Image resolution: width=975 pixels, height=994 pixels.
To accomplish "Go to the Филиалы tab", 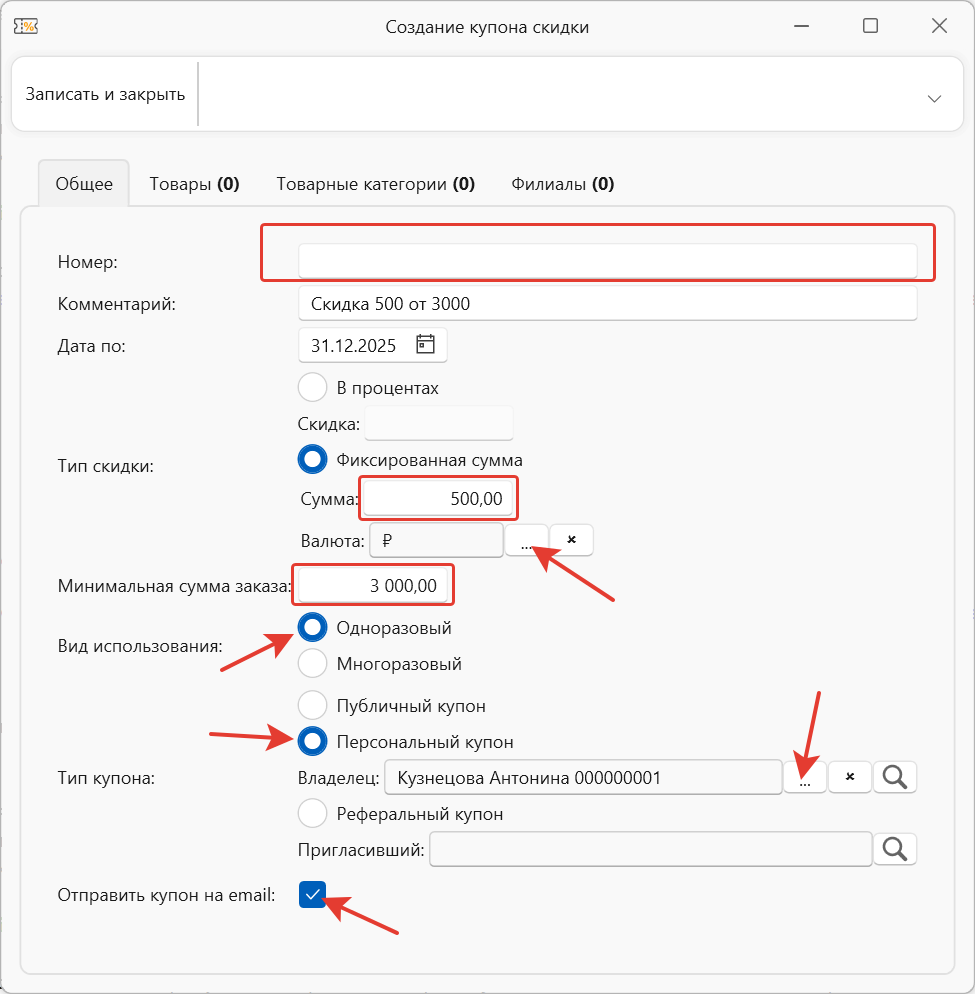I will [562, 184].
